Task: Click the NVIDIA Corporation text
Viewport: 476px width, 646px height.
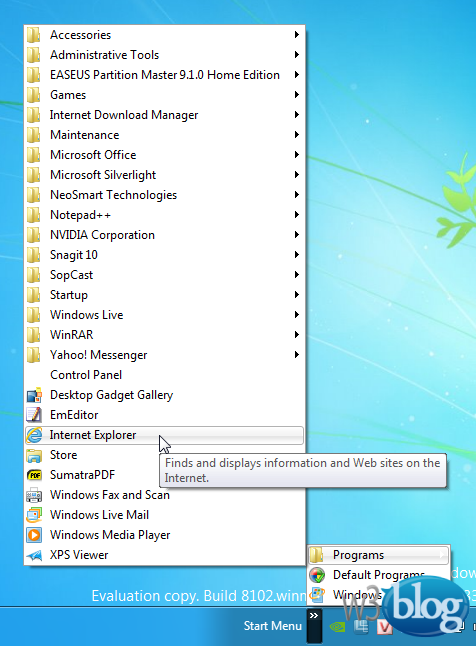Action: [102, 235]
